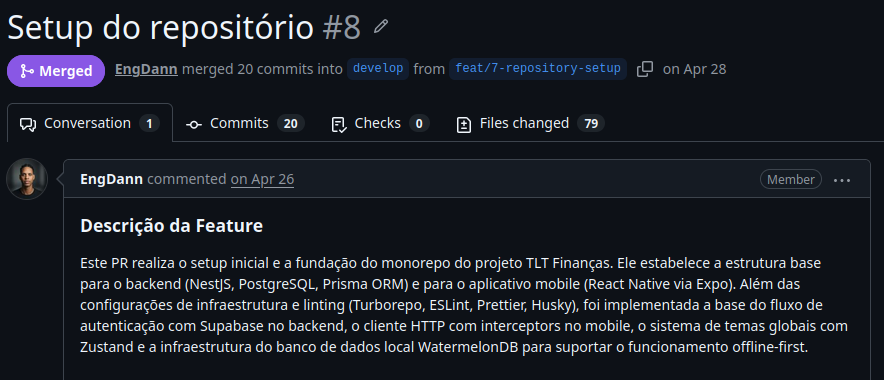Copy the head branch name icon
Viewport: 884px width, 380px height.
644,69
